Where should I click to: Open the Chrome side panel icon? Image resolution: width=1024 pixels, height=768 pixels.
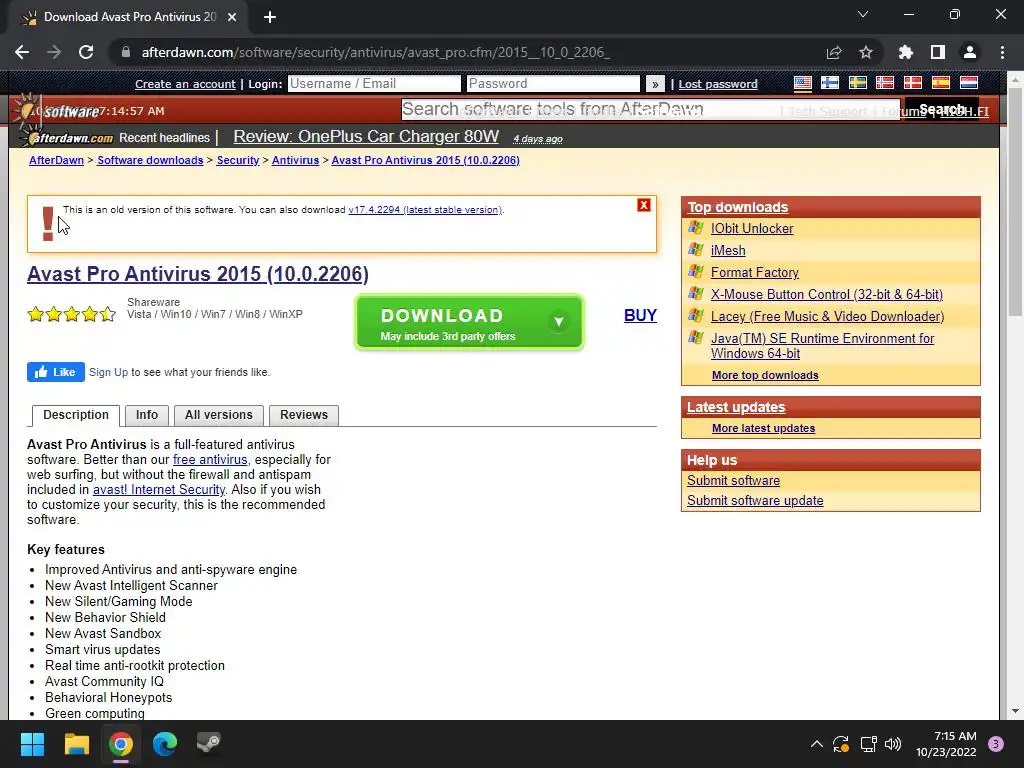coord(938,52)
